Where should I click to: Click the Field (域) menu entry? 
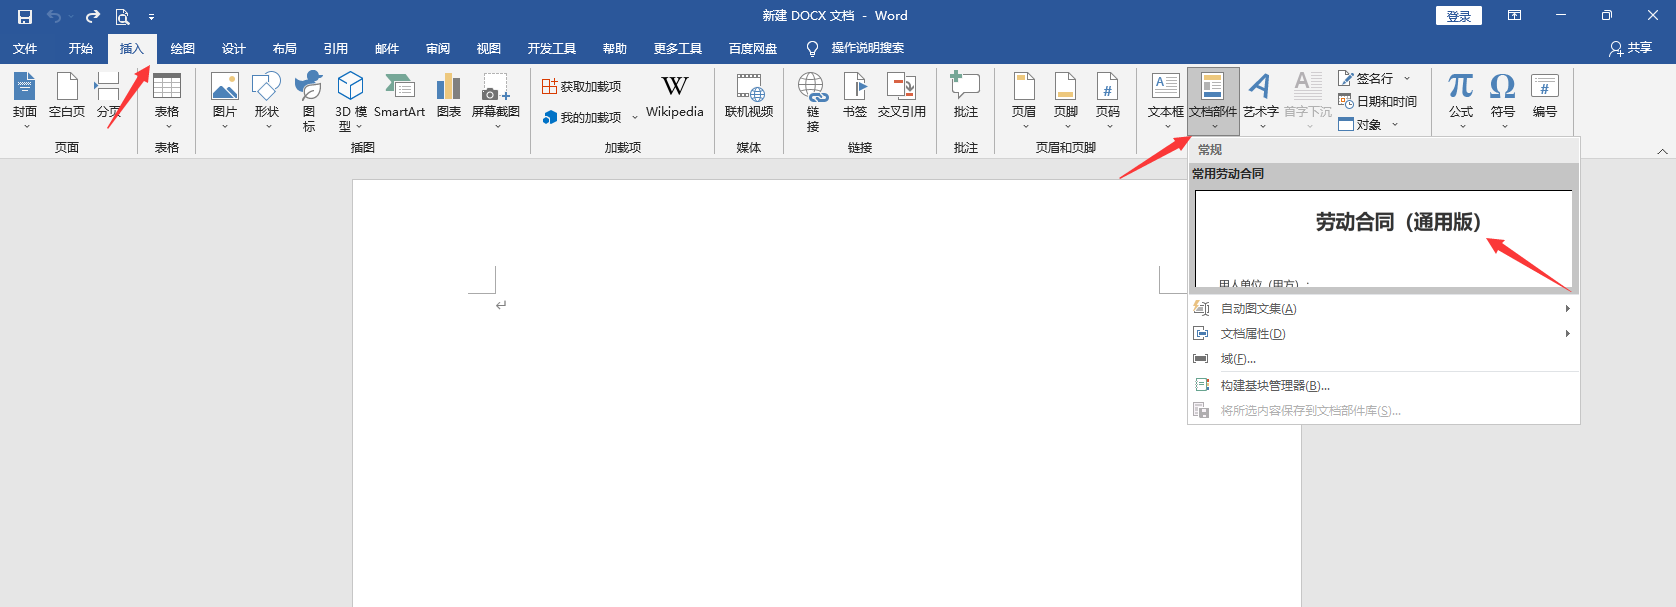pos(1384,359)
